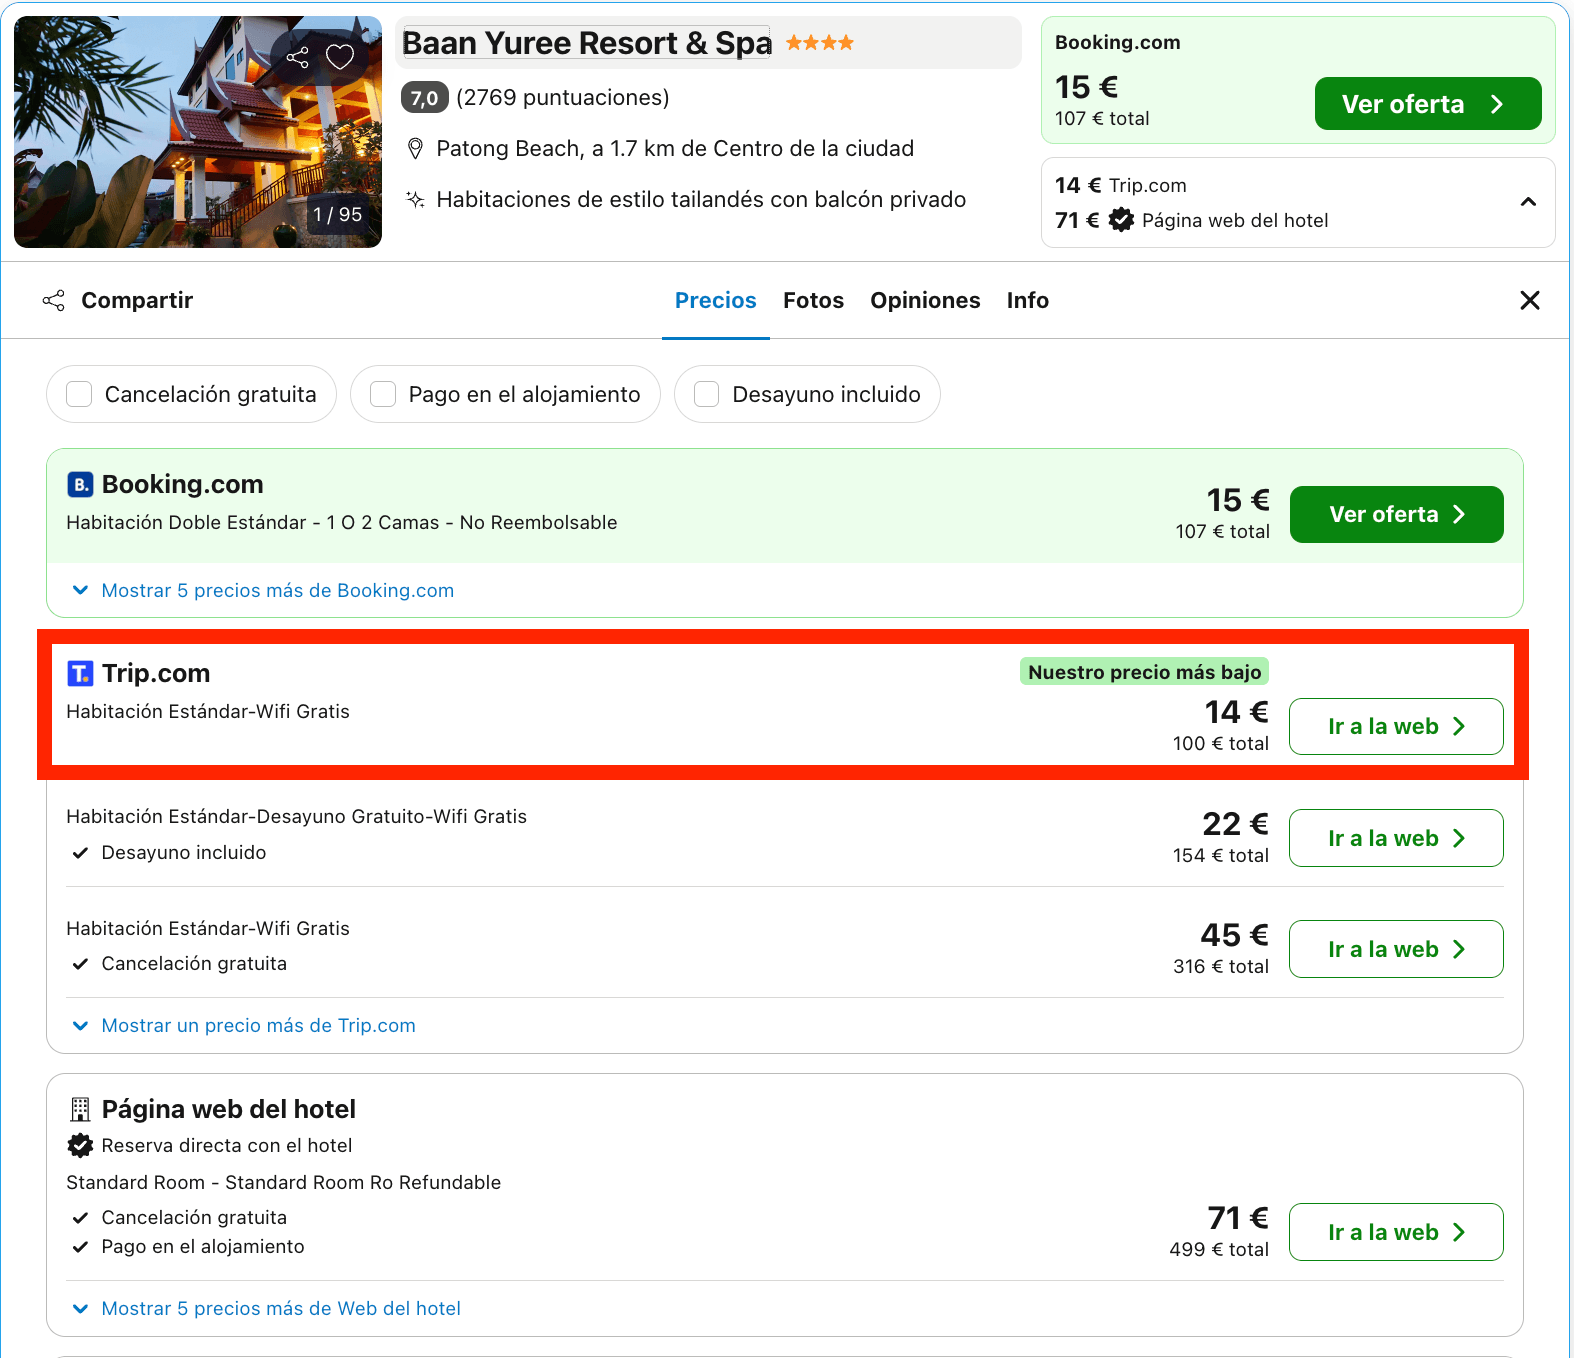The width and height of the screenshot is (1574, 1358).
Task: Click the Patong Beach location text
Action: coord(675,149)
